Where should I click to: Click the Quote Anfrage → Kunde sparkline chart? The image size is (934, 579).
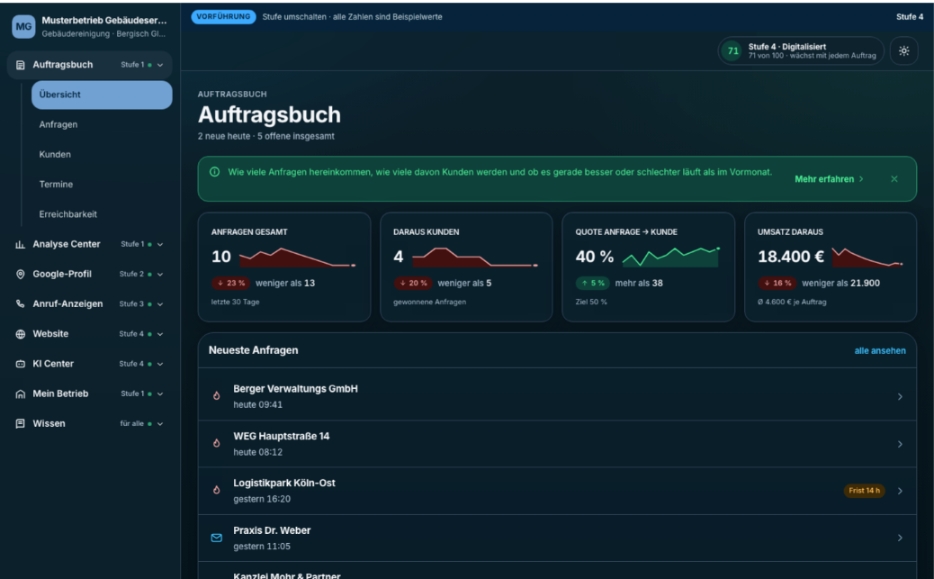(671, 257)
